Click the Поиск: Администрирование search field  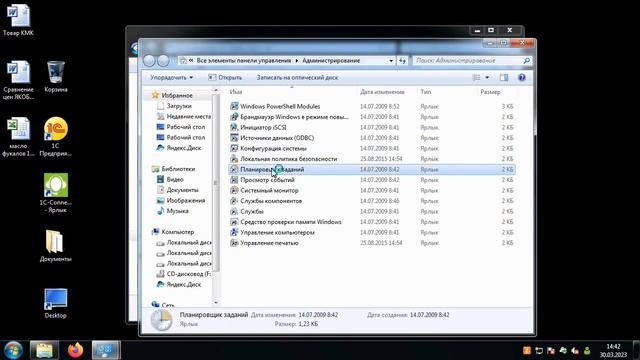coord(468,61)
